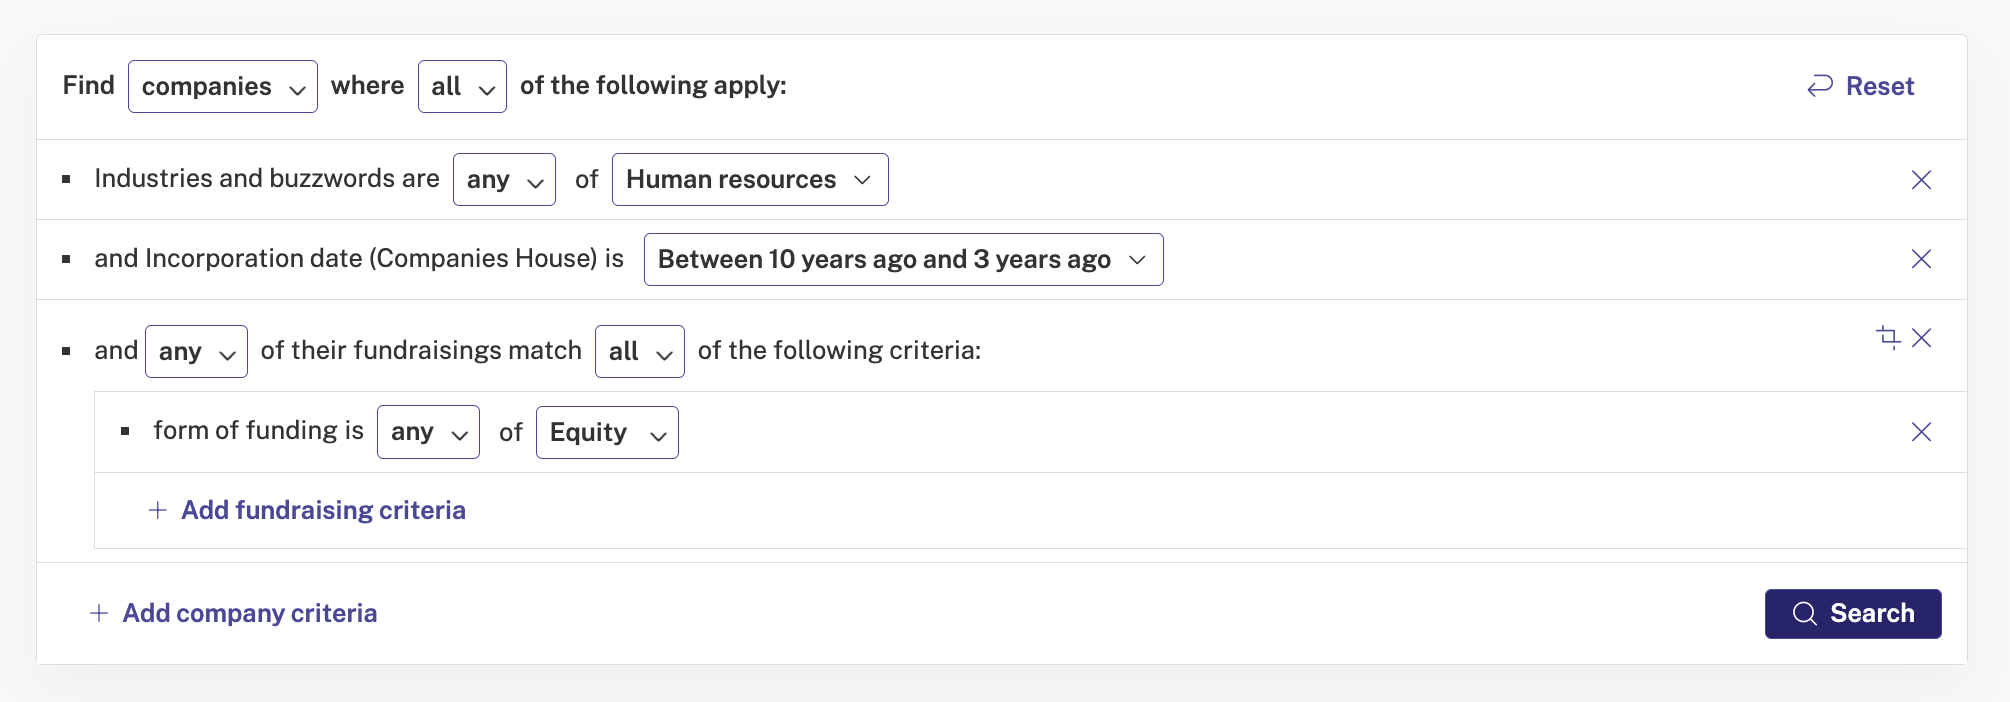This screenshot has width=2010, height=702.
Task: Remove the form of funding criterion
Action: point(1921,432)
